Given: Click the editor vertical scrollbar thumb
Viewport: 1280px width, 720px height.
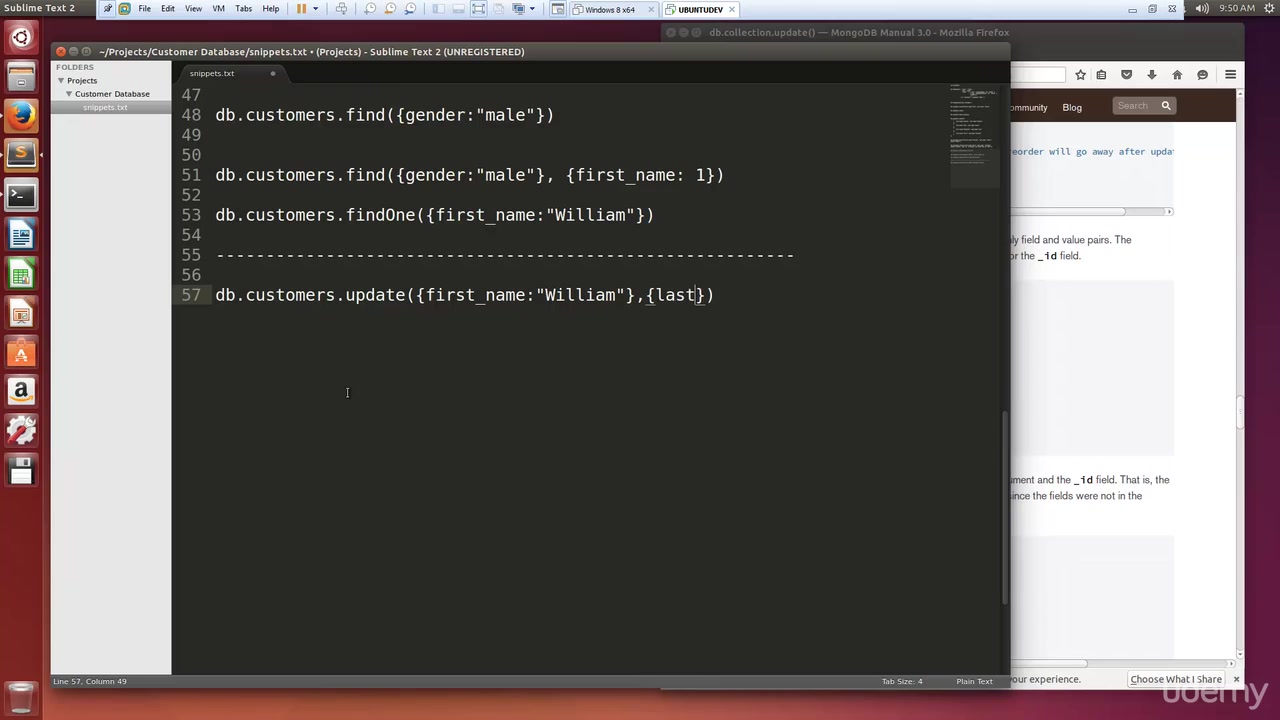Looking at the screenshot, I should pyautogui.click(x=1005, y=507).
